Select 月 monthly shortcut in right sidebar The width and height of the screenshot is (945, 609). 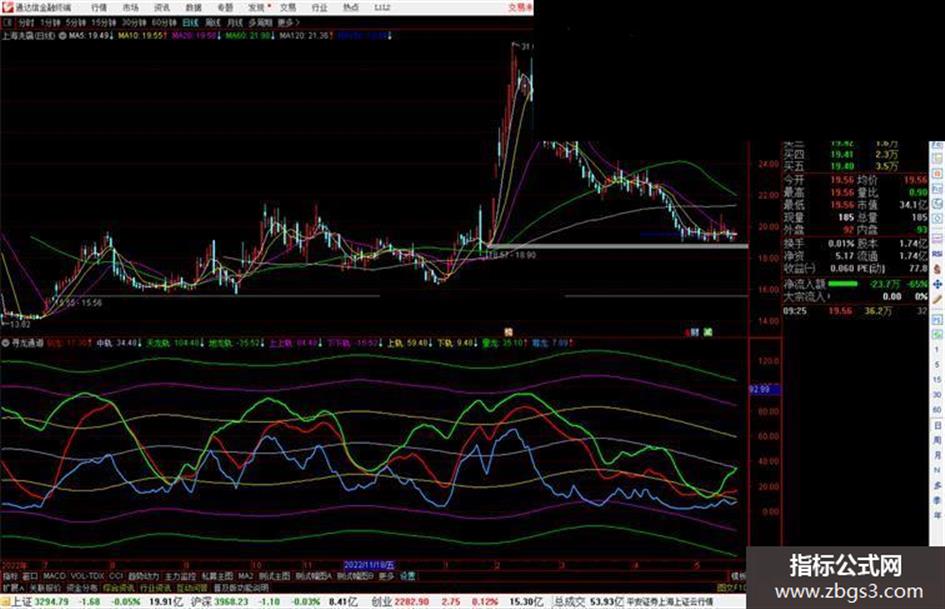point(937,455)
